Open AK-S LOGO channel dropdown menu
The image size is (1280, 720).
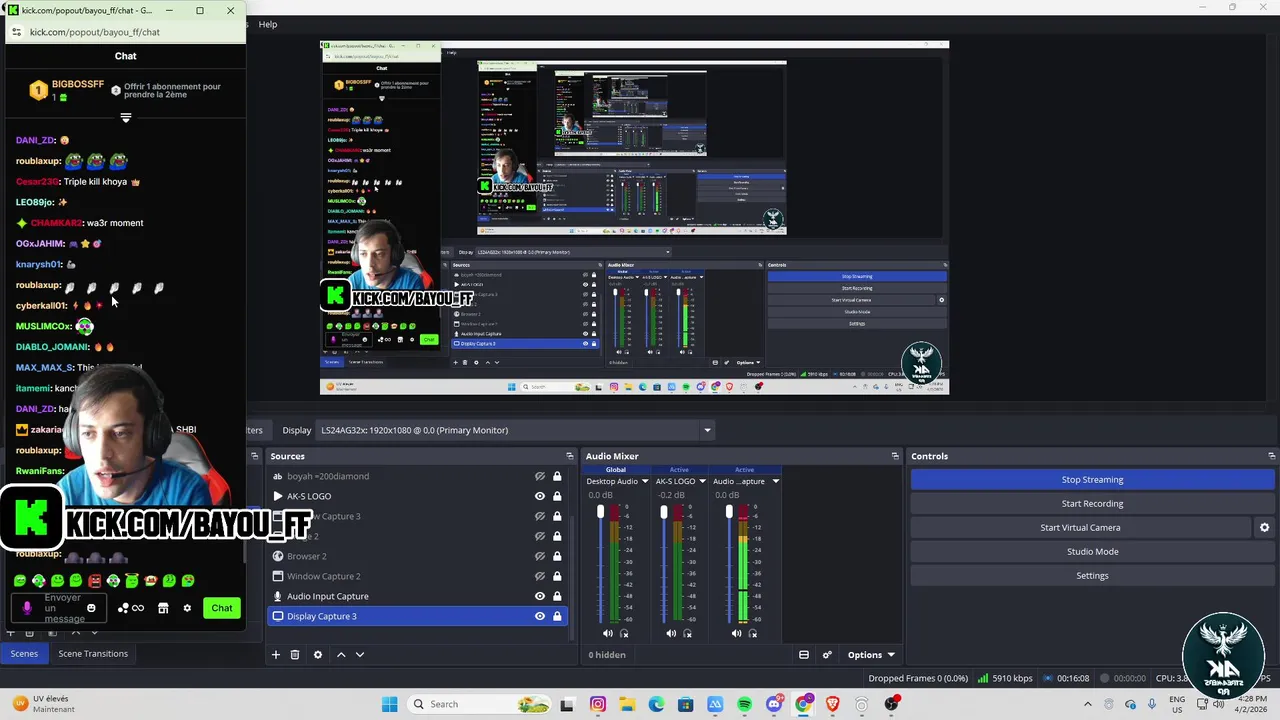click(x=702, y=481)
